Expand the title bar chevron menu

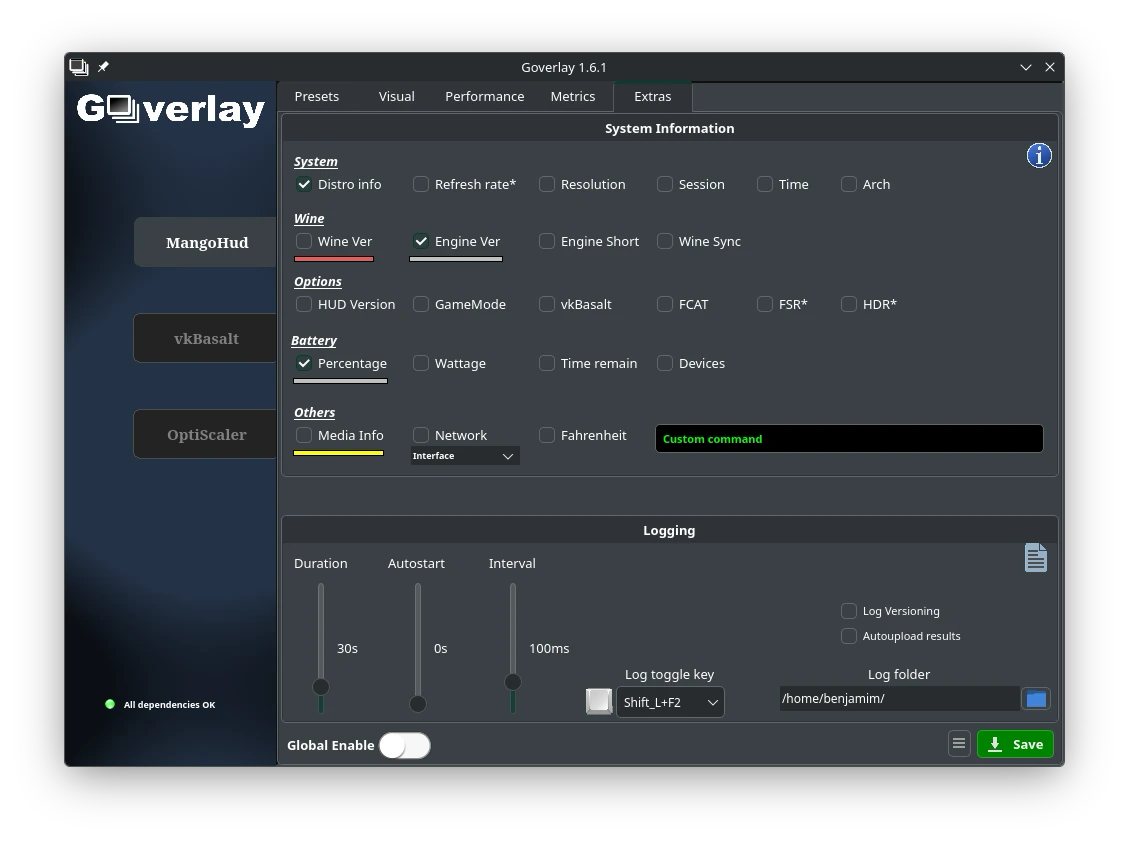(x=1025, y=67)
